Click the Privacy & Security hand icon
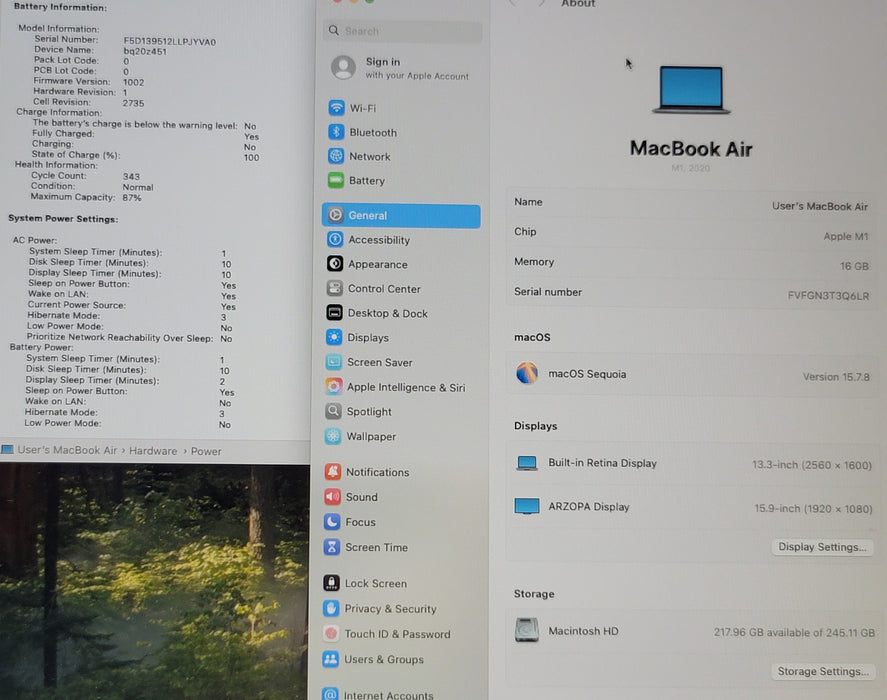 (x=331, y=608)
